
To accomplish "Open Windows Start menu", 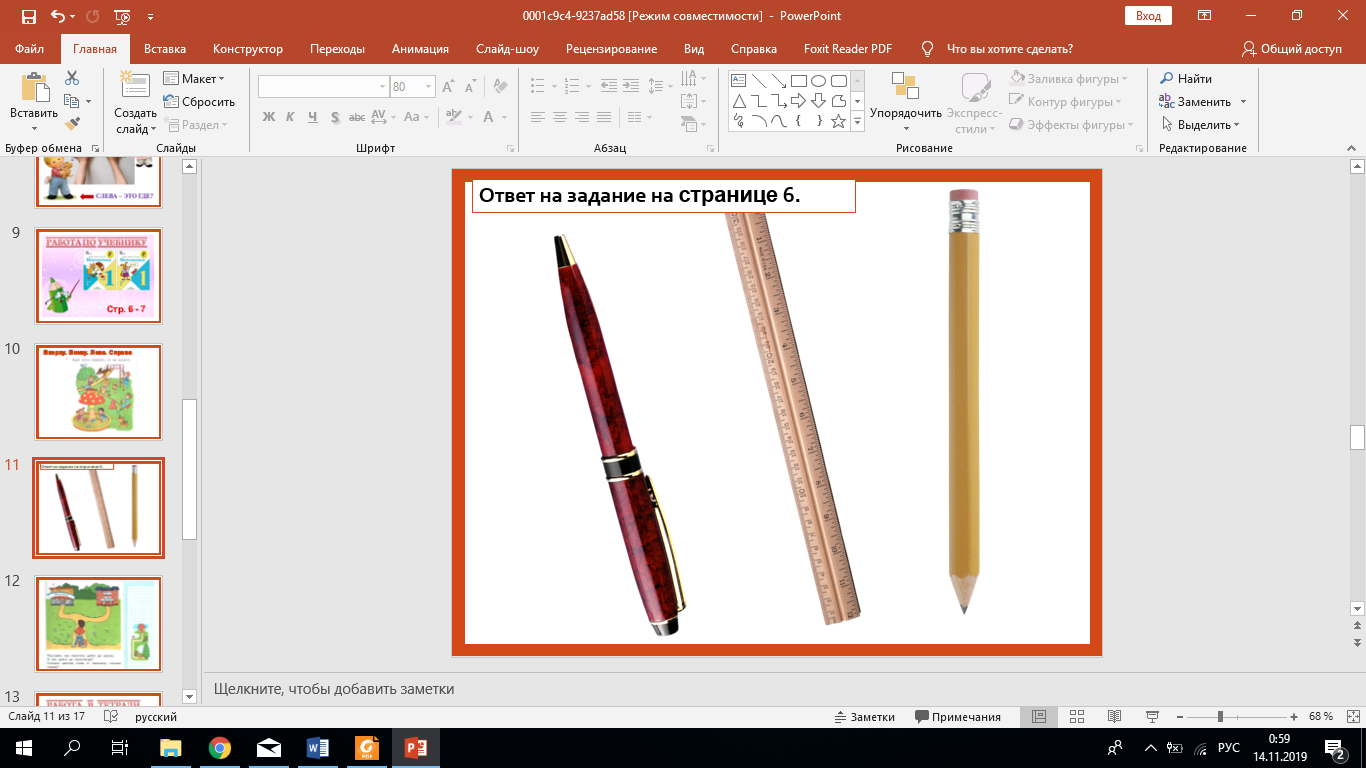I will (x=24, y=747).
